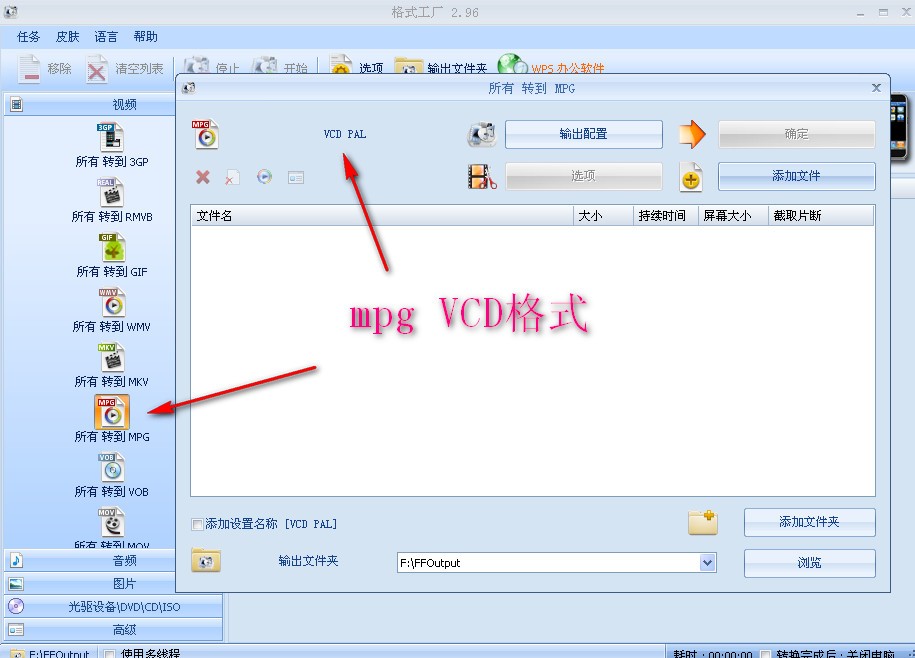
Task: Click the add folder icon with plus
Action: [x=703, y=522]
